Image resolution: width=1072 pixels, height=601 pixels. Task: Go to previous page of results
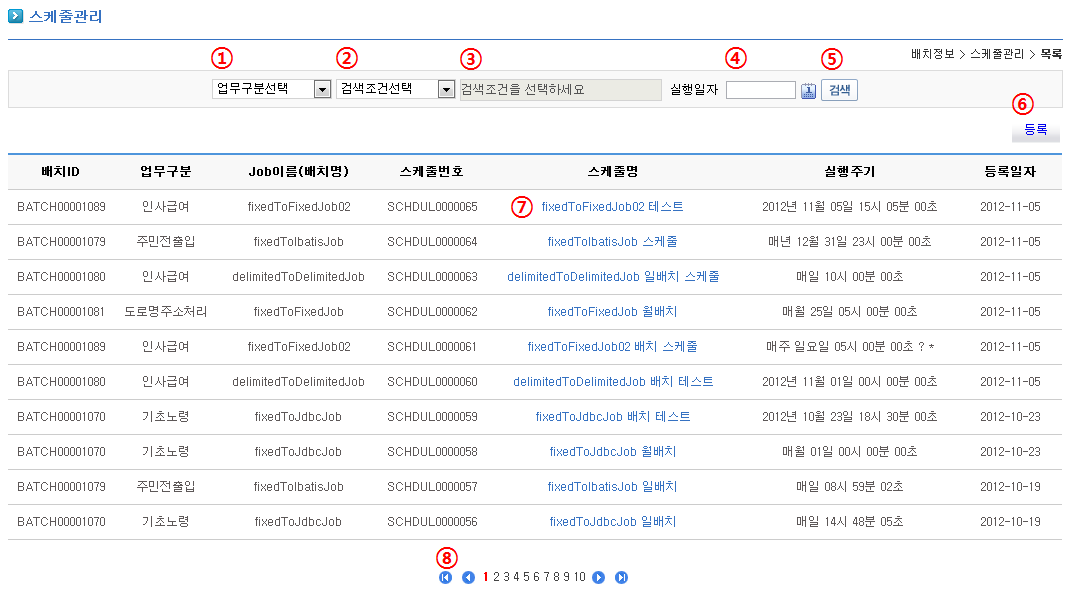[x=468, y=577]
